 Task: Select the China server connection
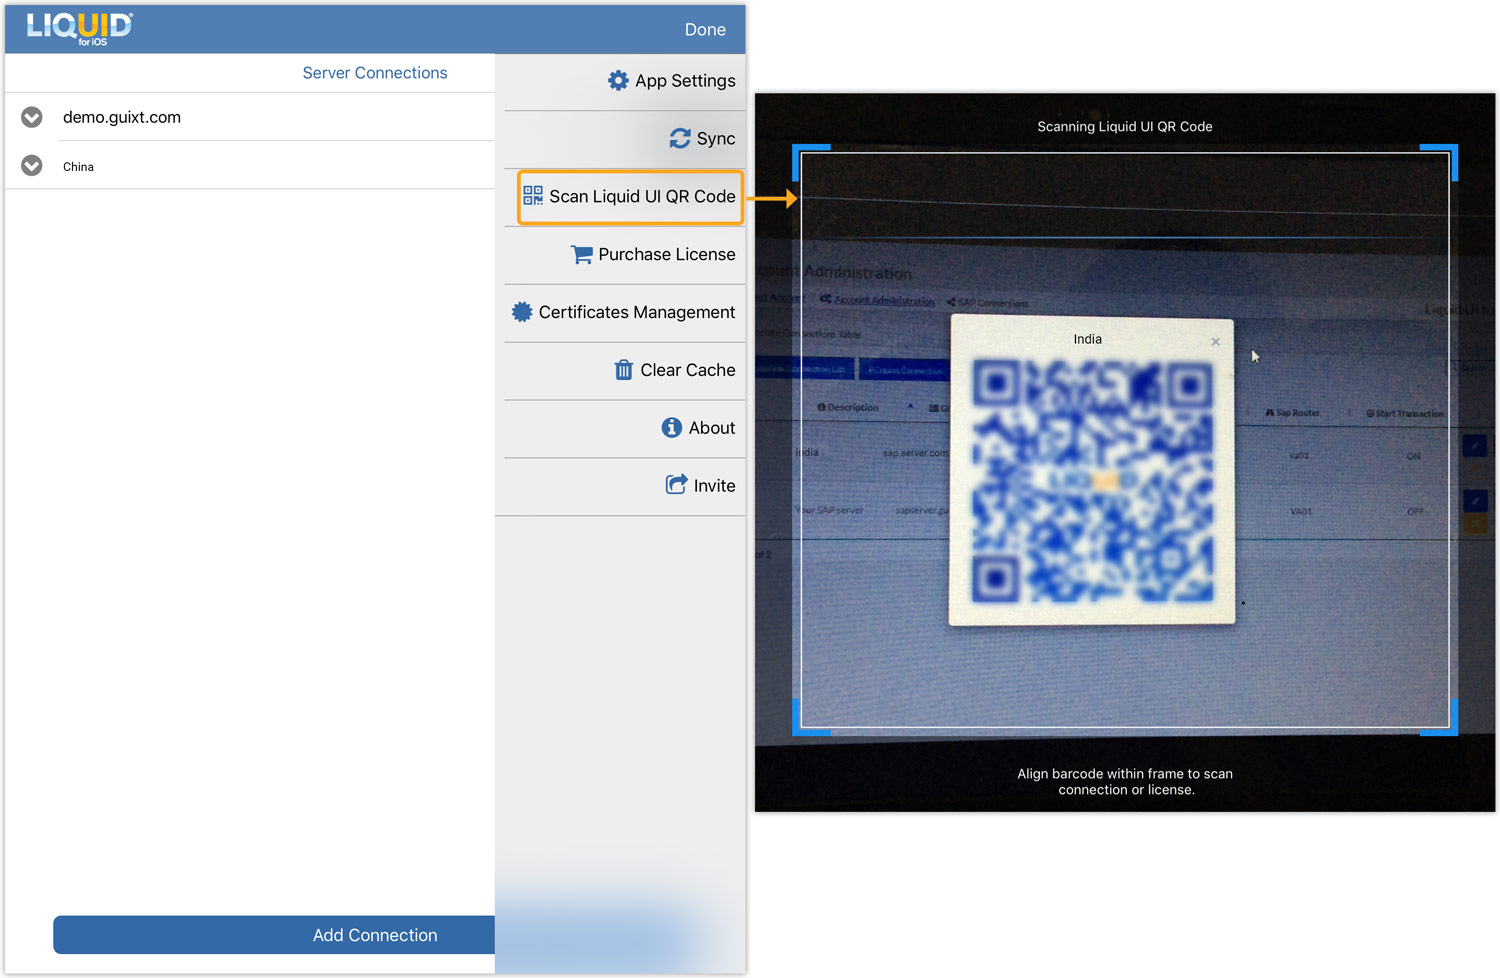[78, 167]
